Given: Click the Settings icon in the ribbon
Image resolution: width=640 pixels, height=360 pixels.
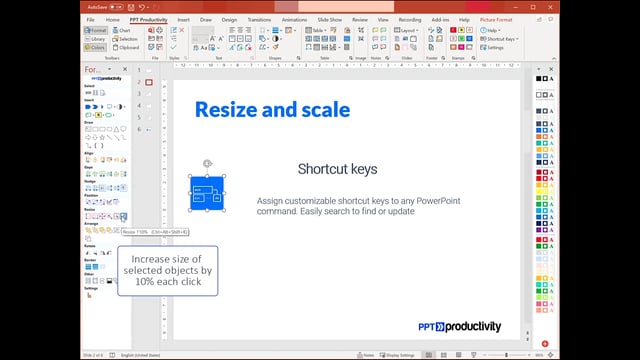Looking at the screenshot, I should 492,48.
